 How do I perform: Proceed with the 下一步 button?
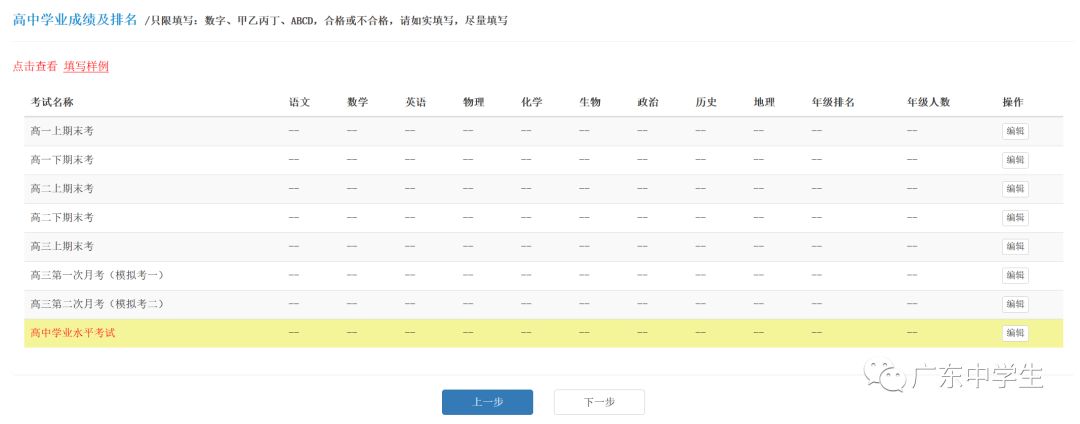click(x=599, y=403)
